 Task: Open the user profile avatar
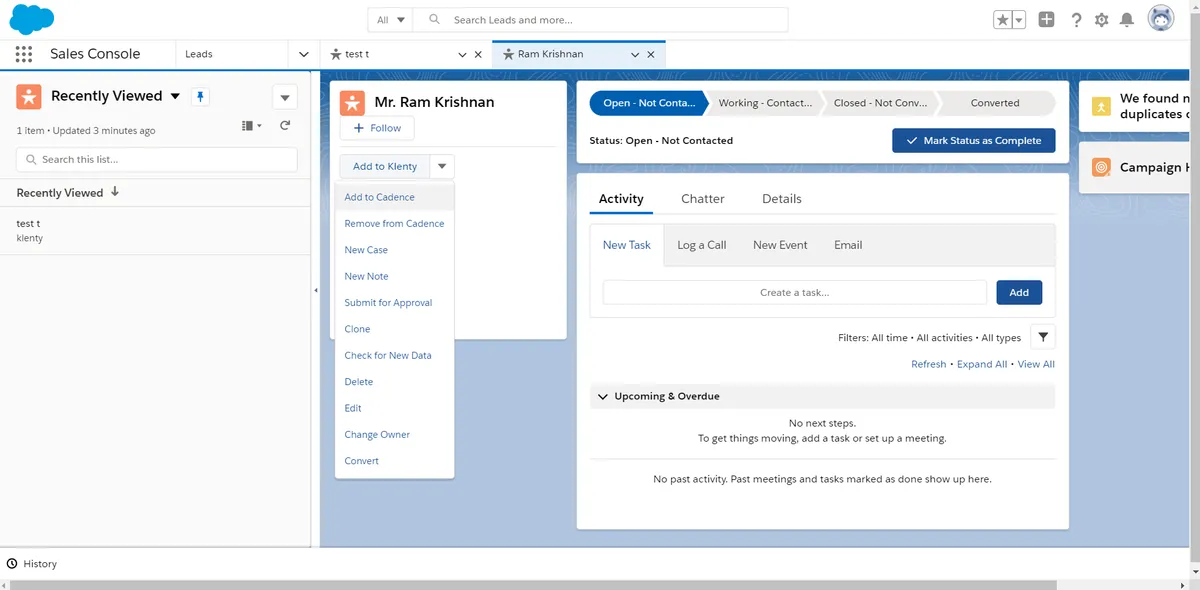[1160, 19]
